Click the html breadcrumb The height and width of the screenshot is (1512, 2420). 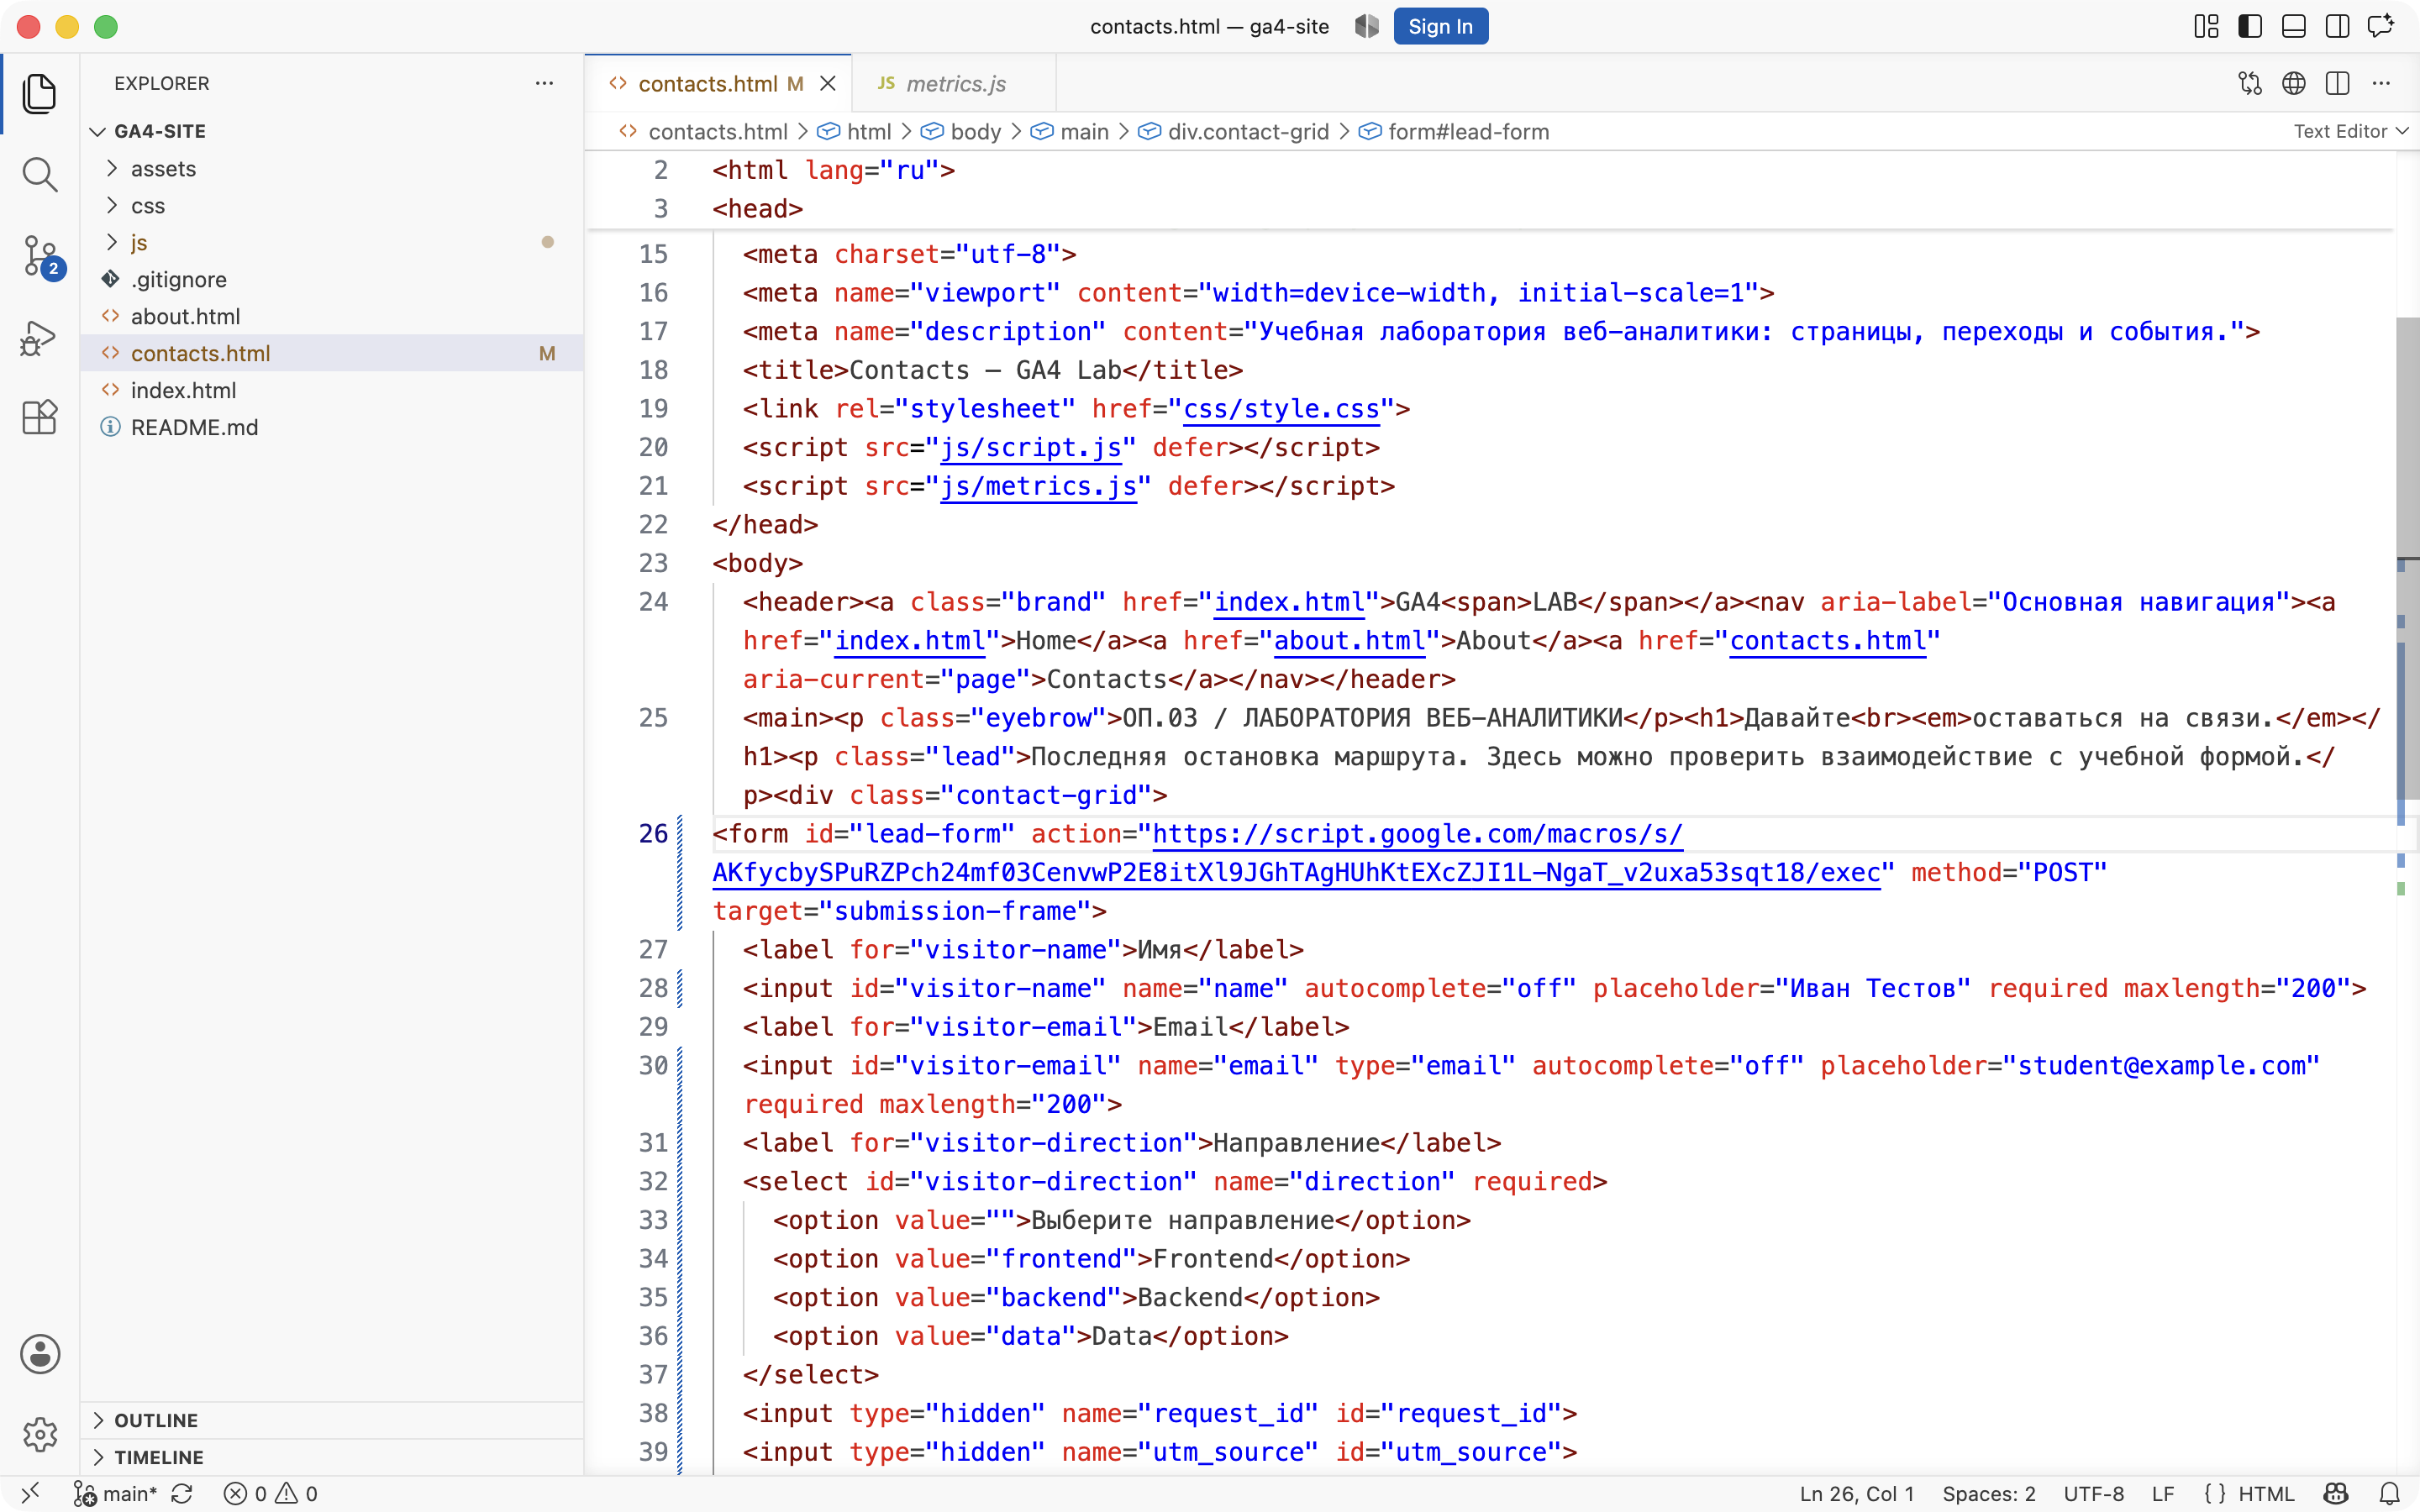pos(868,131)
